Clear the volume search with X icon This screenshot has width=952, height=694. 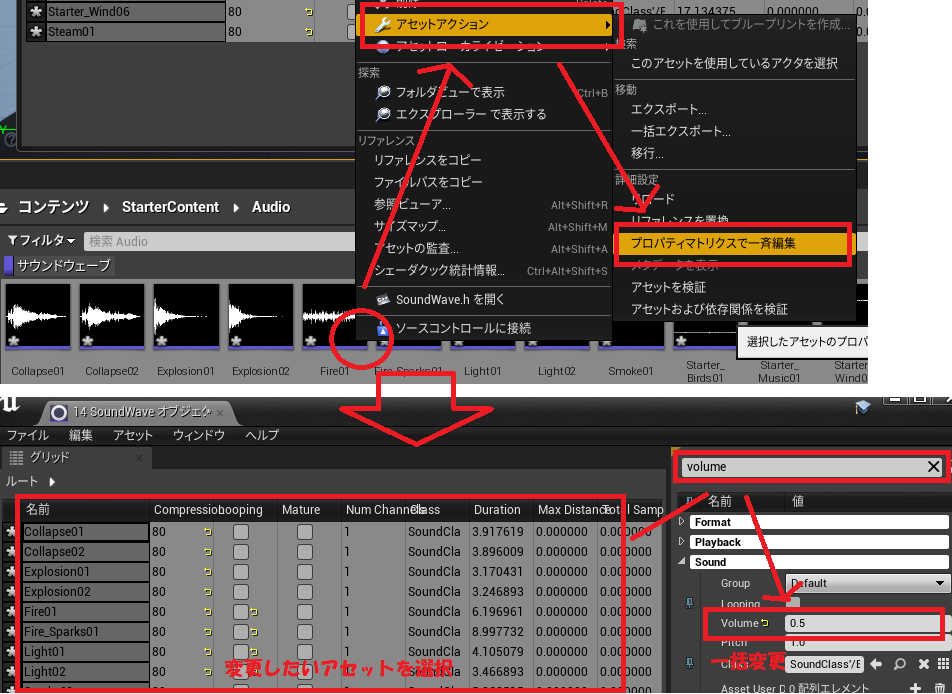click(933, 466)
